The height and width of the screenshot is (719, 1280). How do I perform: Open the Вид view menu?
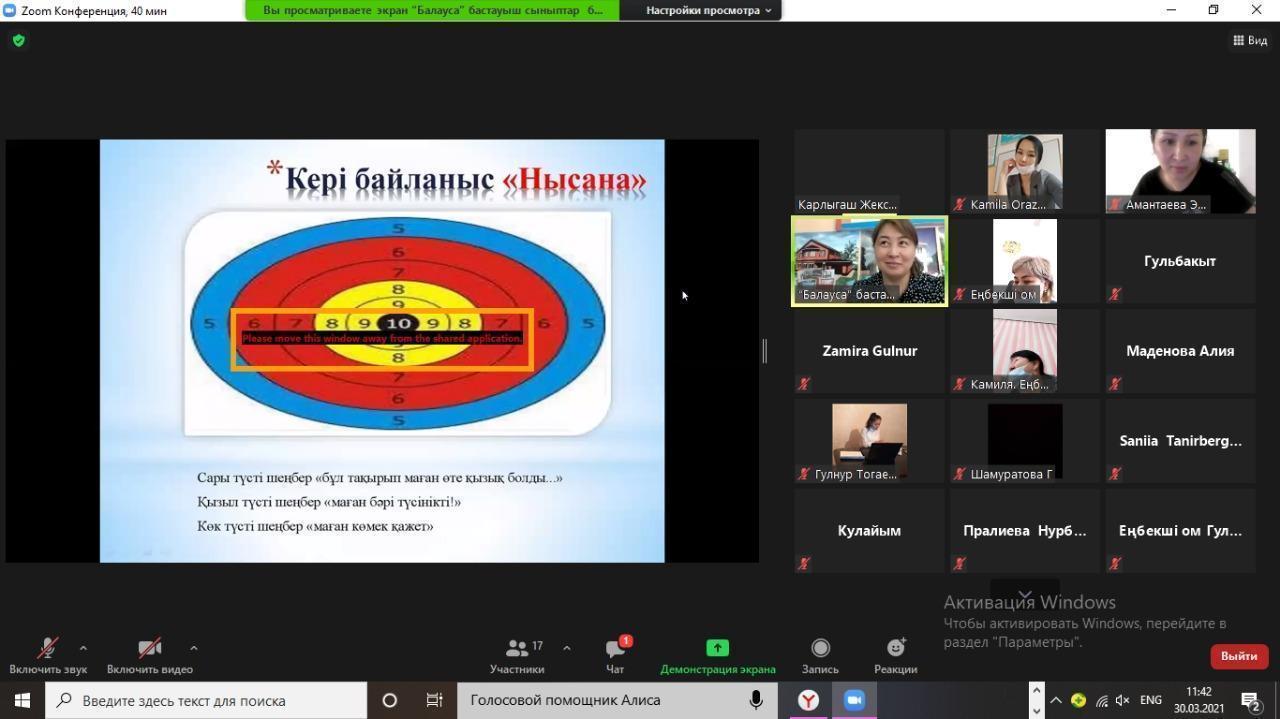pyautogui.click(x=1250, y=41)
